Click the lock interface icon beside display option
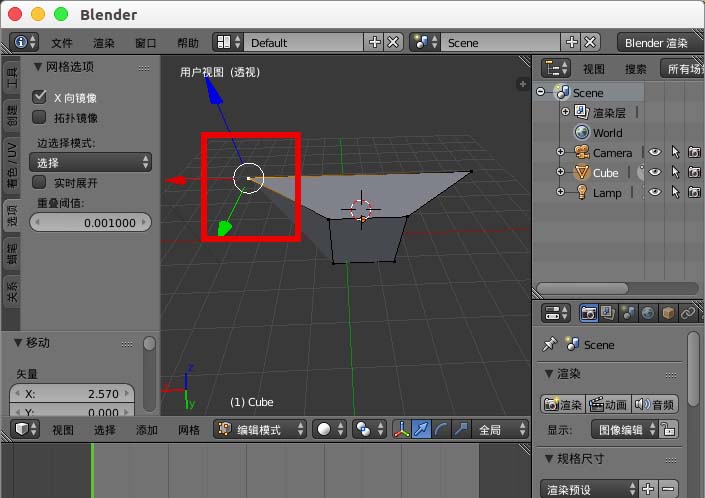This screenshot has height=498, width=705. tap(669, 430)
